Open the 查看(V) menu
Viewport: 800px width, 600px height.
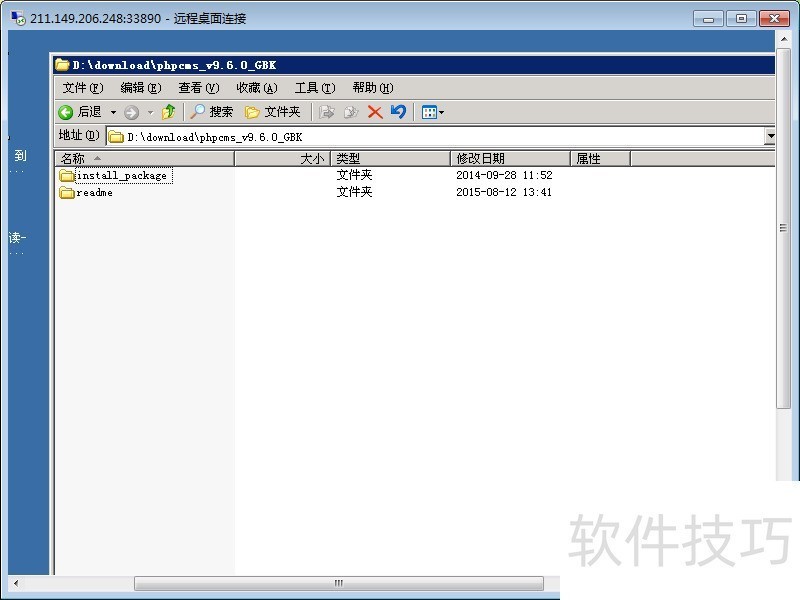click(198, 88)
